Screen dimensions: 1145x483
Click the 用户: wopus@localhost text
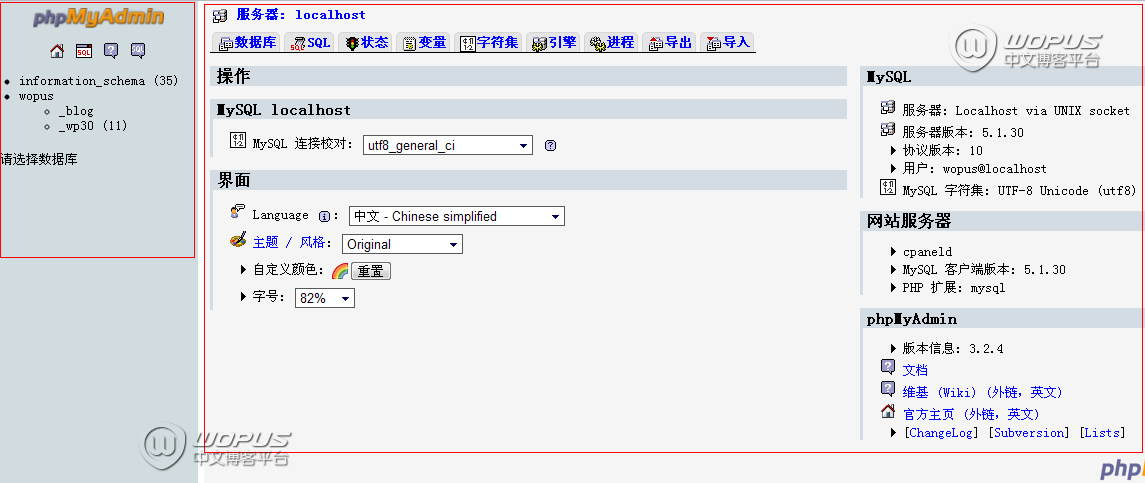click(x=975, y=169)
